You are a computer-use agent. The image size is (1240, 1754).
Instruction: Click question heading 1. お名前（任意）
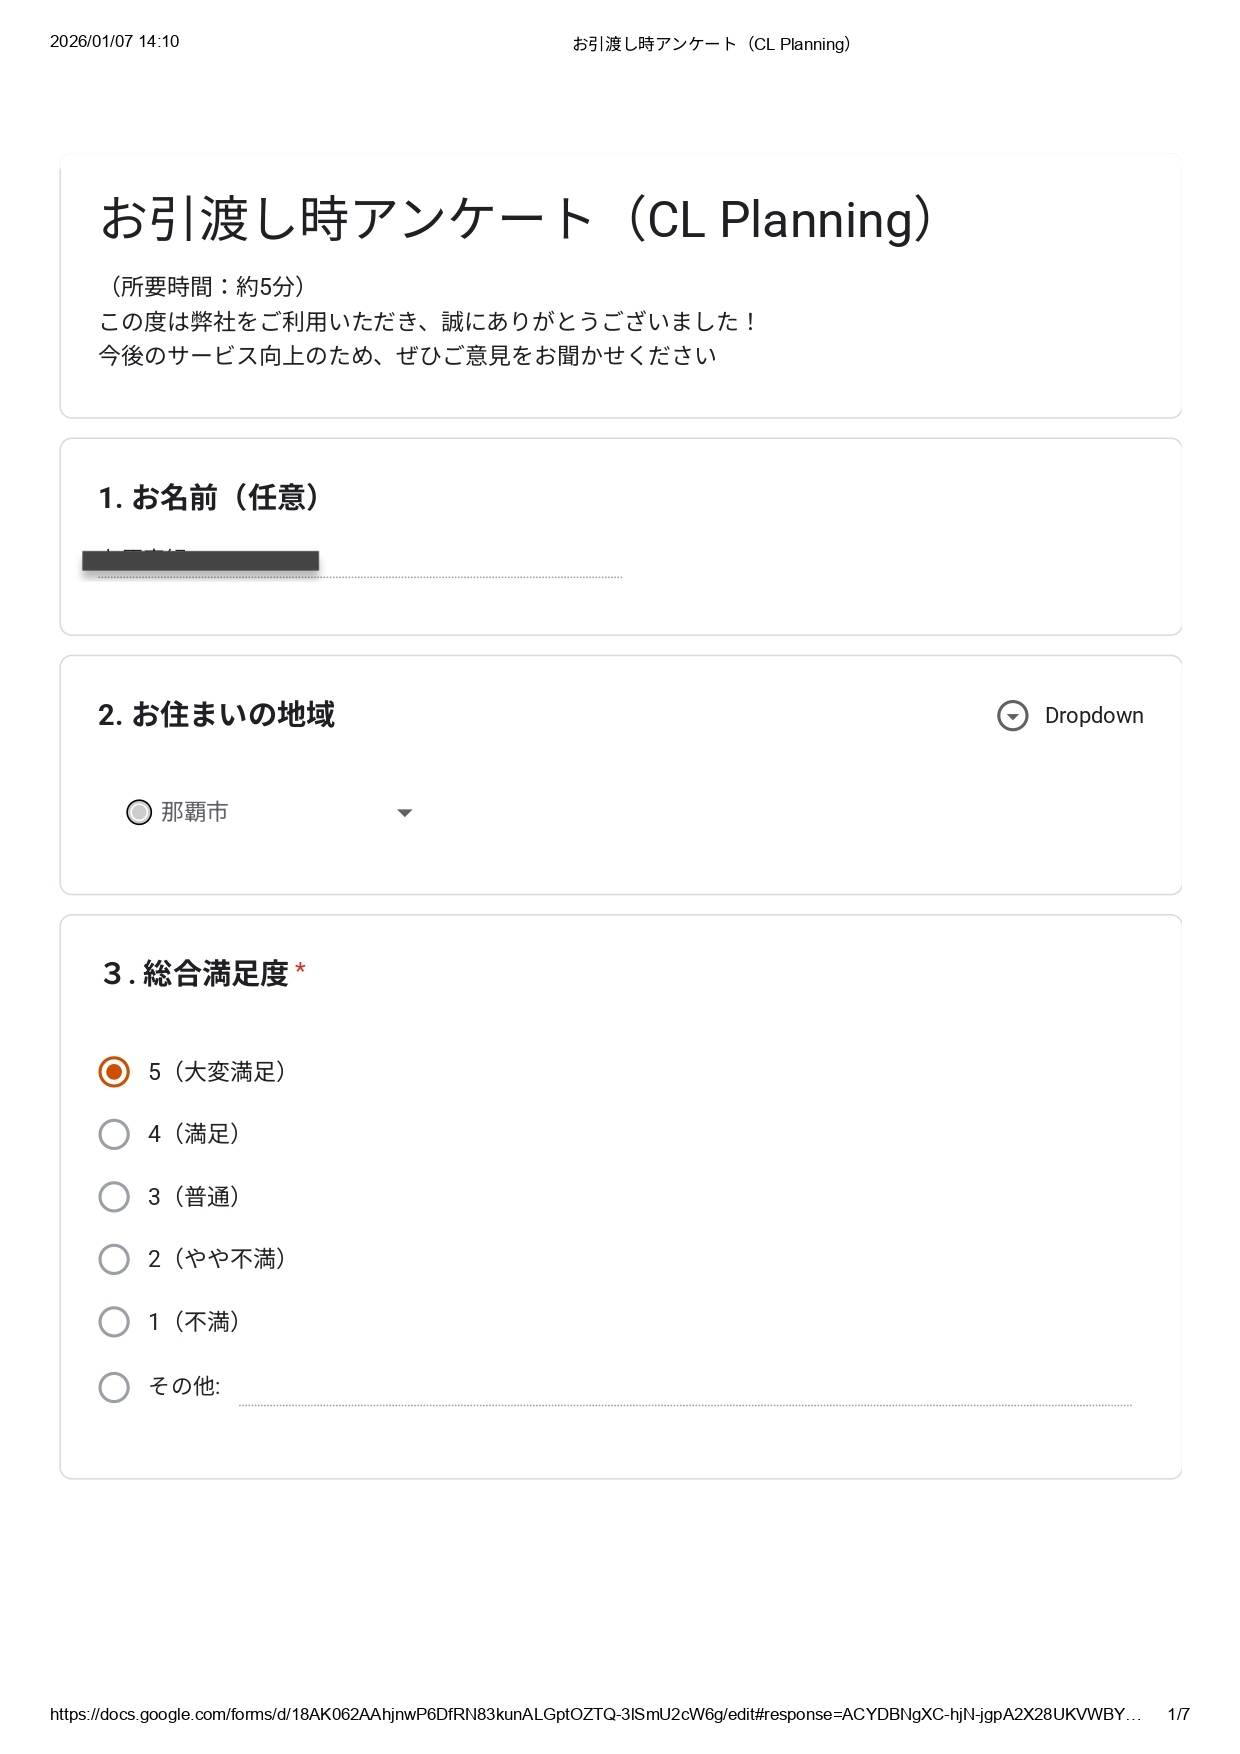(209, 497)
